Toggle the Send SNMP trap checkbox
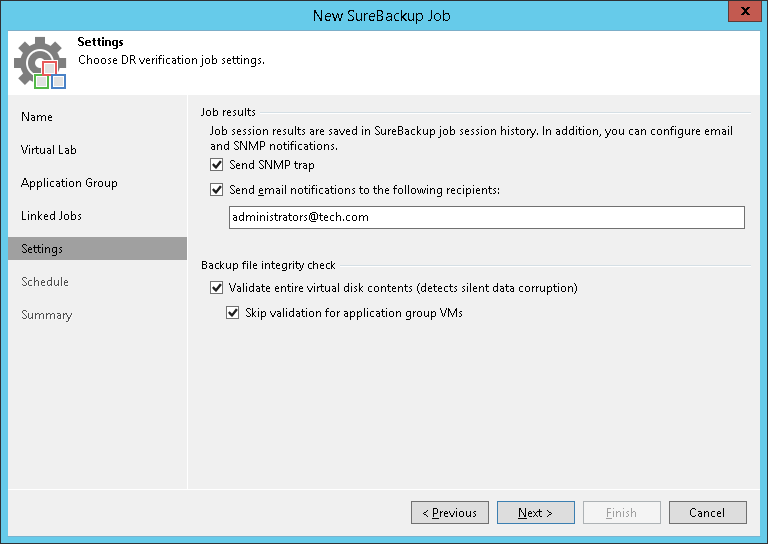 (x=217, y=165)
